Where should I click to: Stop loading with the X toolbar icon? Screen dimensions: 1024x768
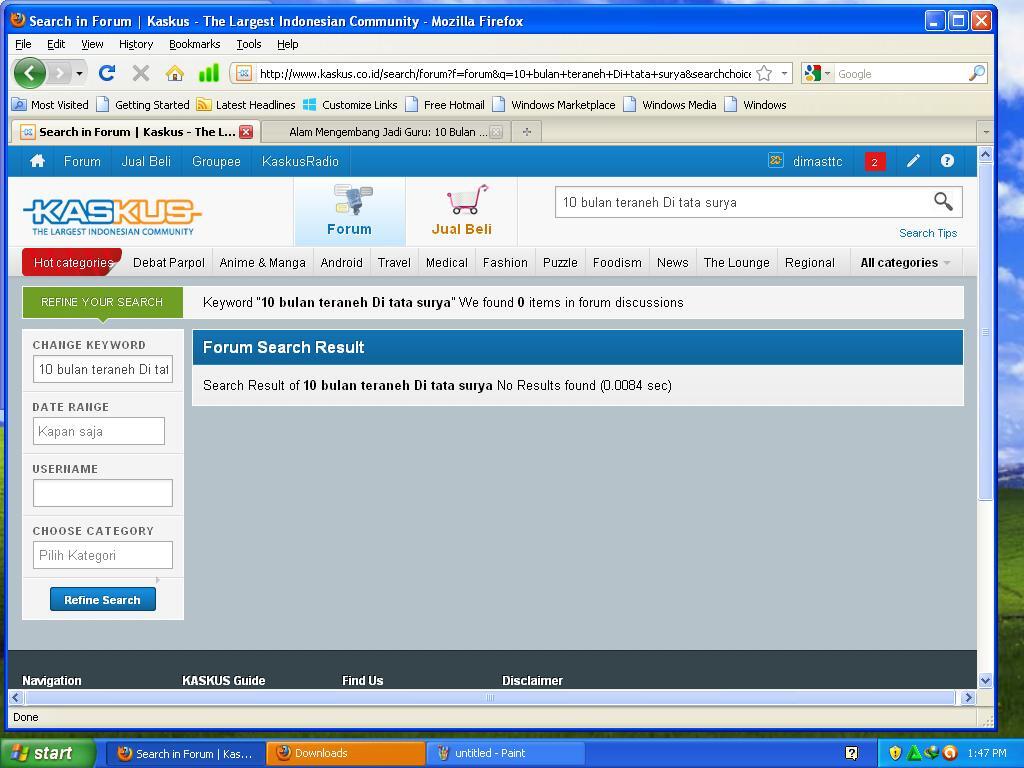(140, 73)
